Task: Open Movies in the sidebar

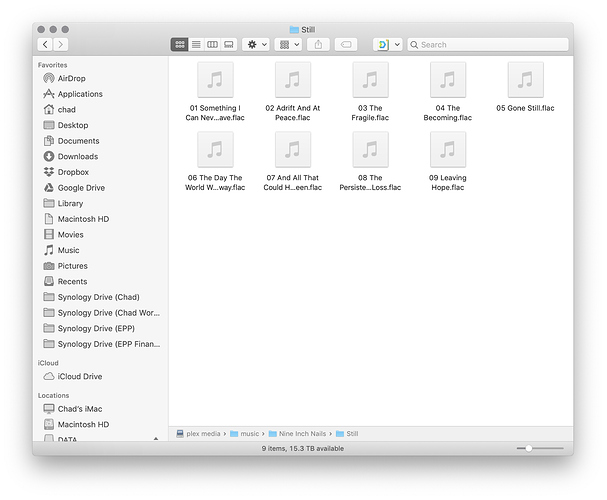Action: click(x=101, y=235)
